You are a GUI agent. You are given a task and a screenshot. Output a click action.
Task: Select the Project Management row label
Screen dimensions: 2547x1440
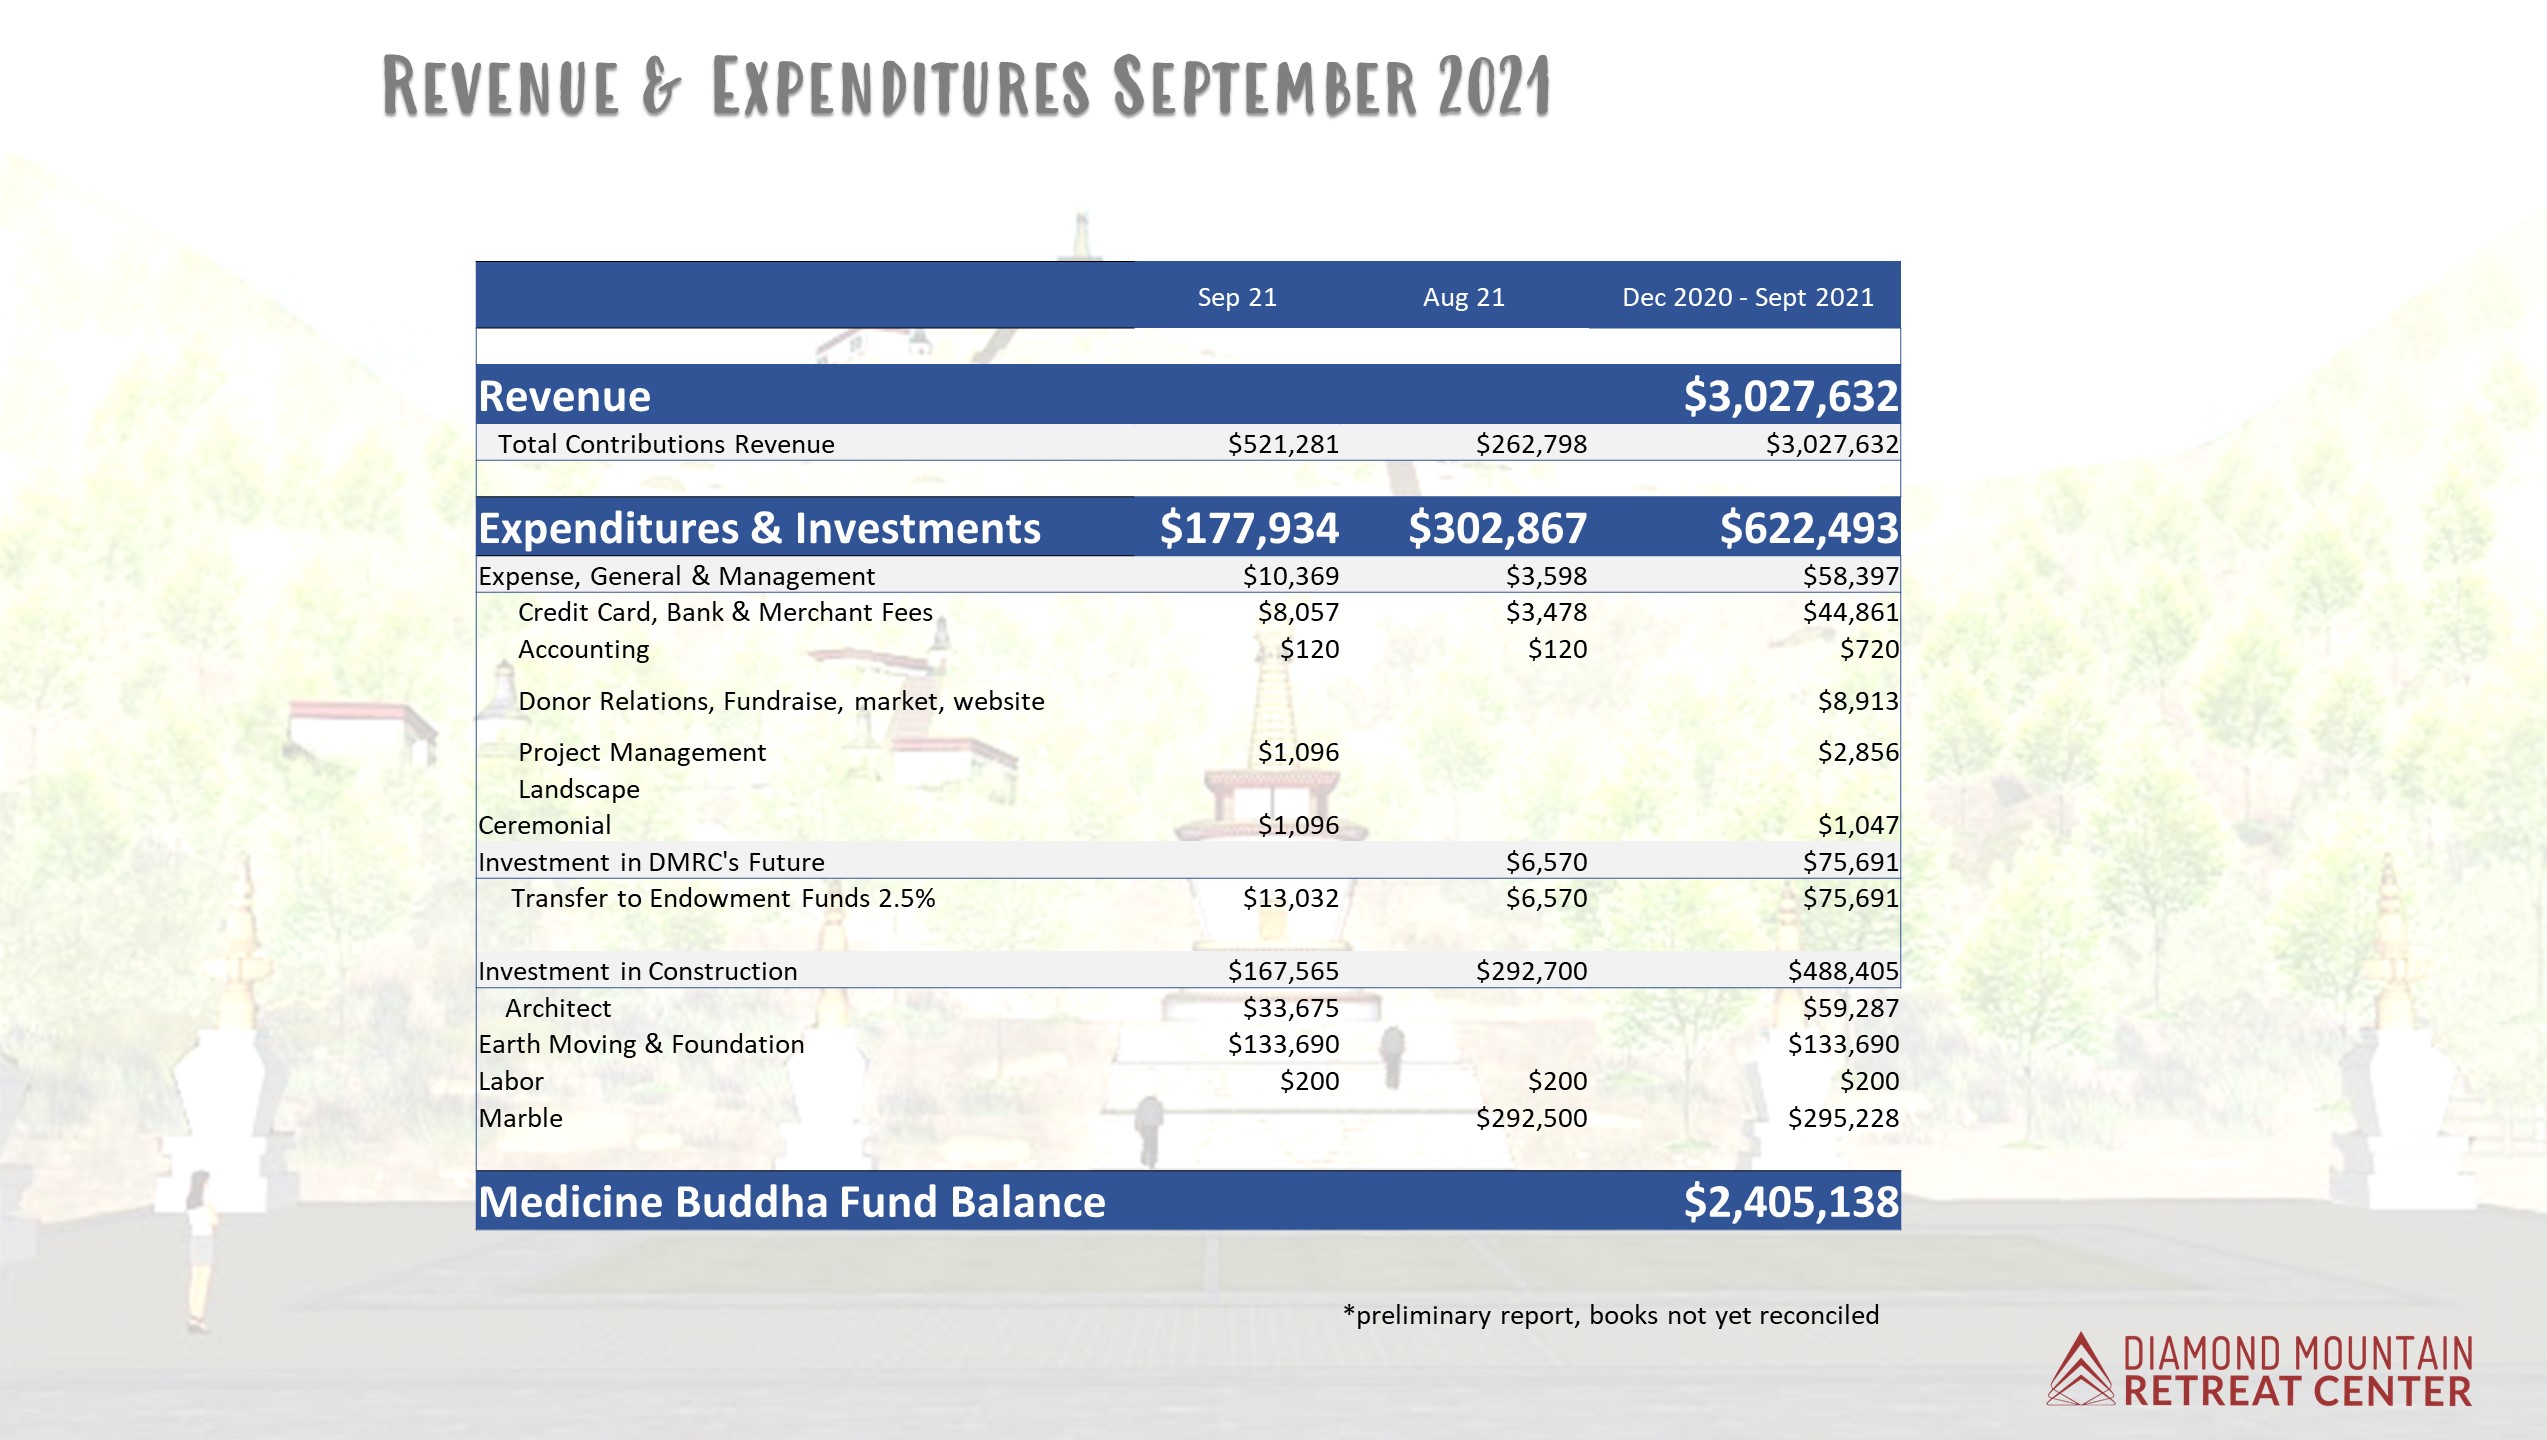click(641, 752)
